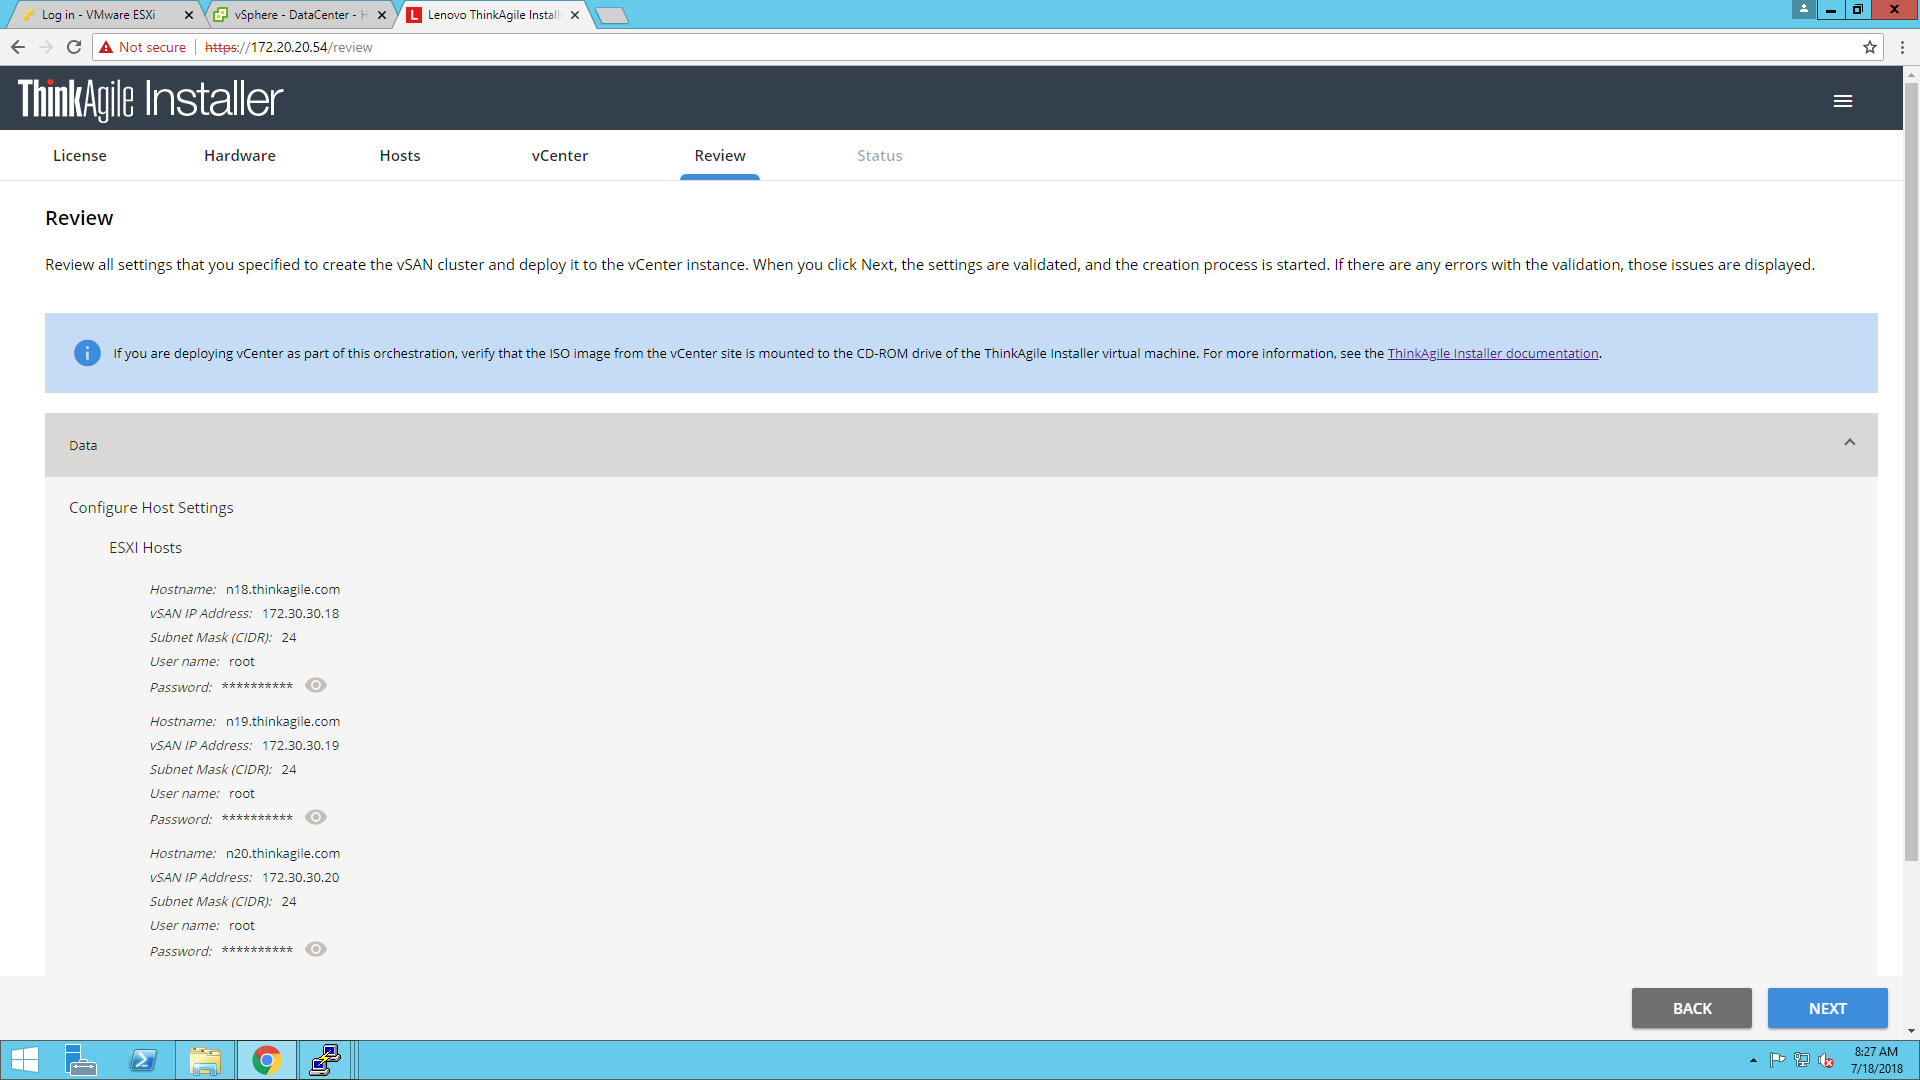Screen dimensions: 1920x1080
Task: Reload the page with the refresh icon
Action: [x=74, y=47]
